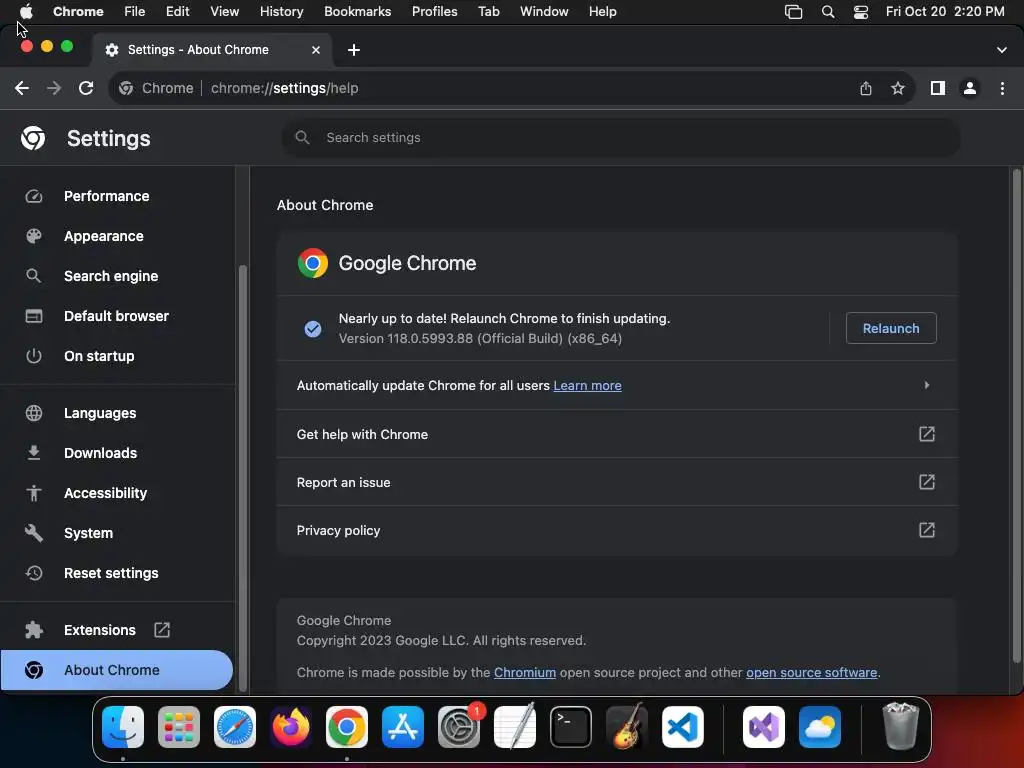The height and width of the screenshot is (768, 1024).
Task: Close the Settings - About Chrome tab
Action: pyautogui.click(x=315, y=50)
